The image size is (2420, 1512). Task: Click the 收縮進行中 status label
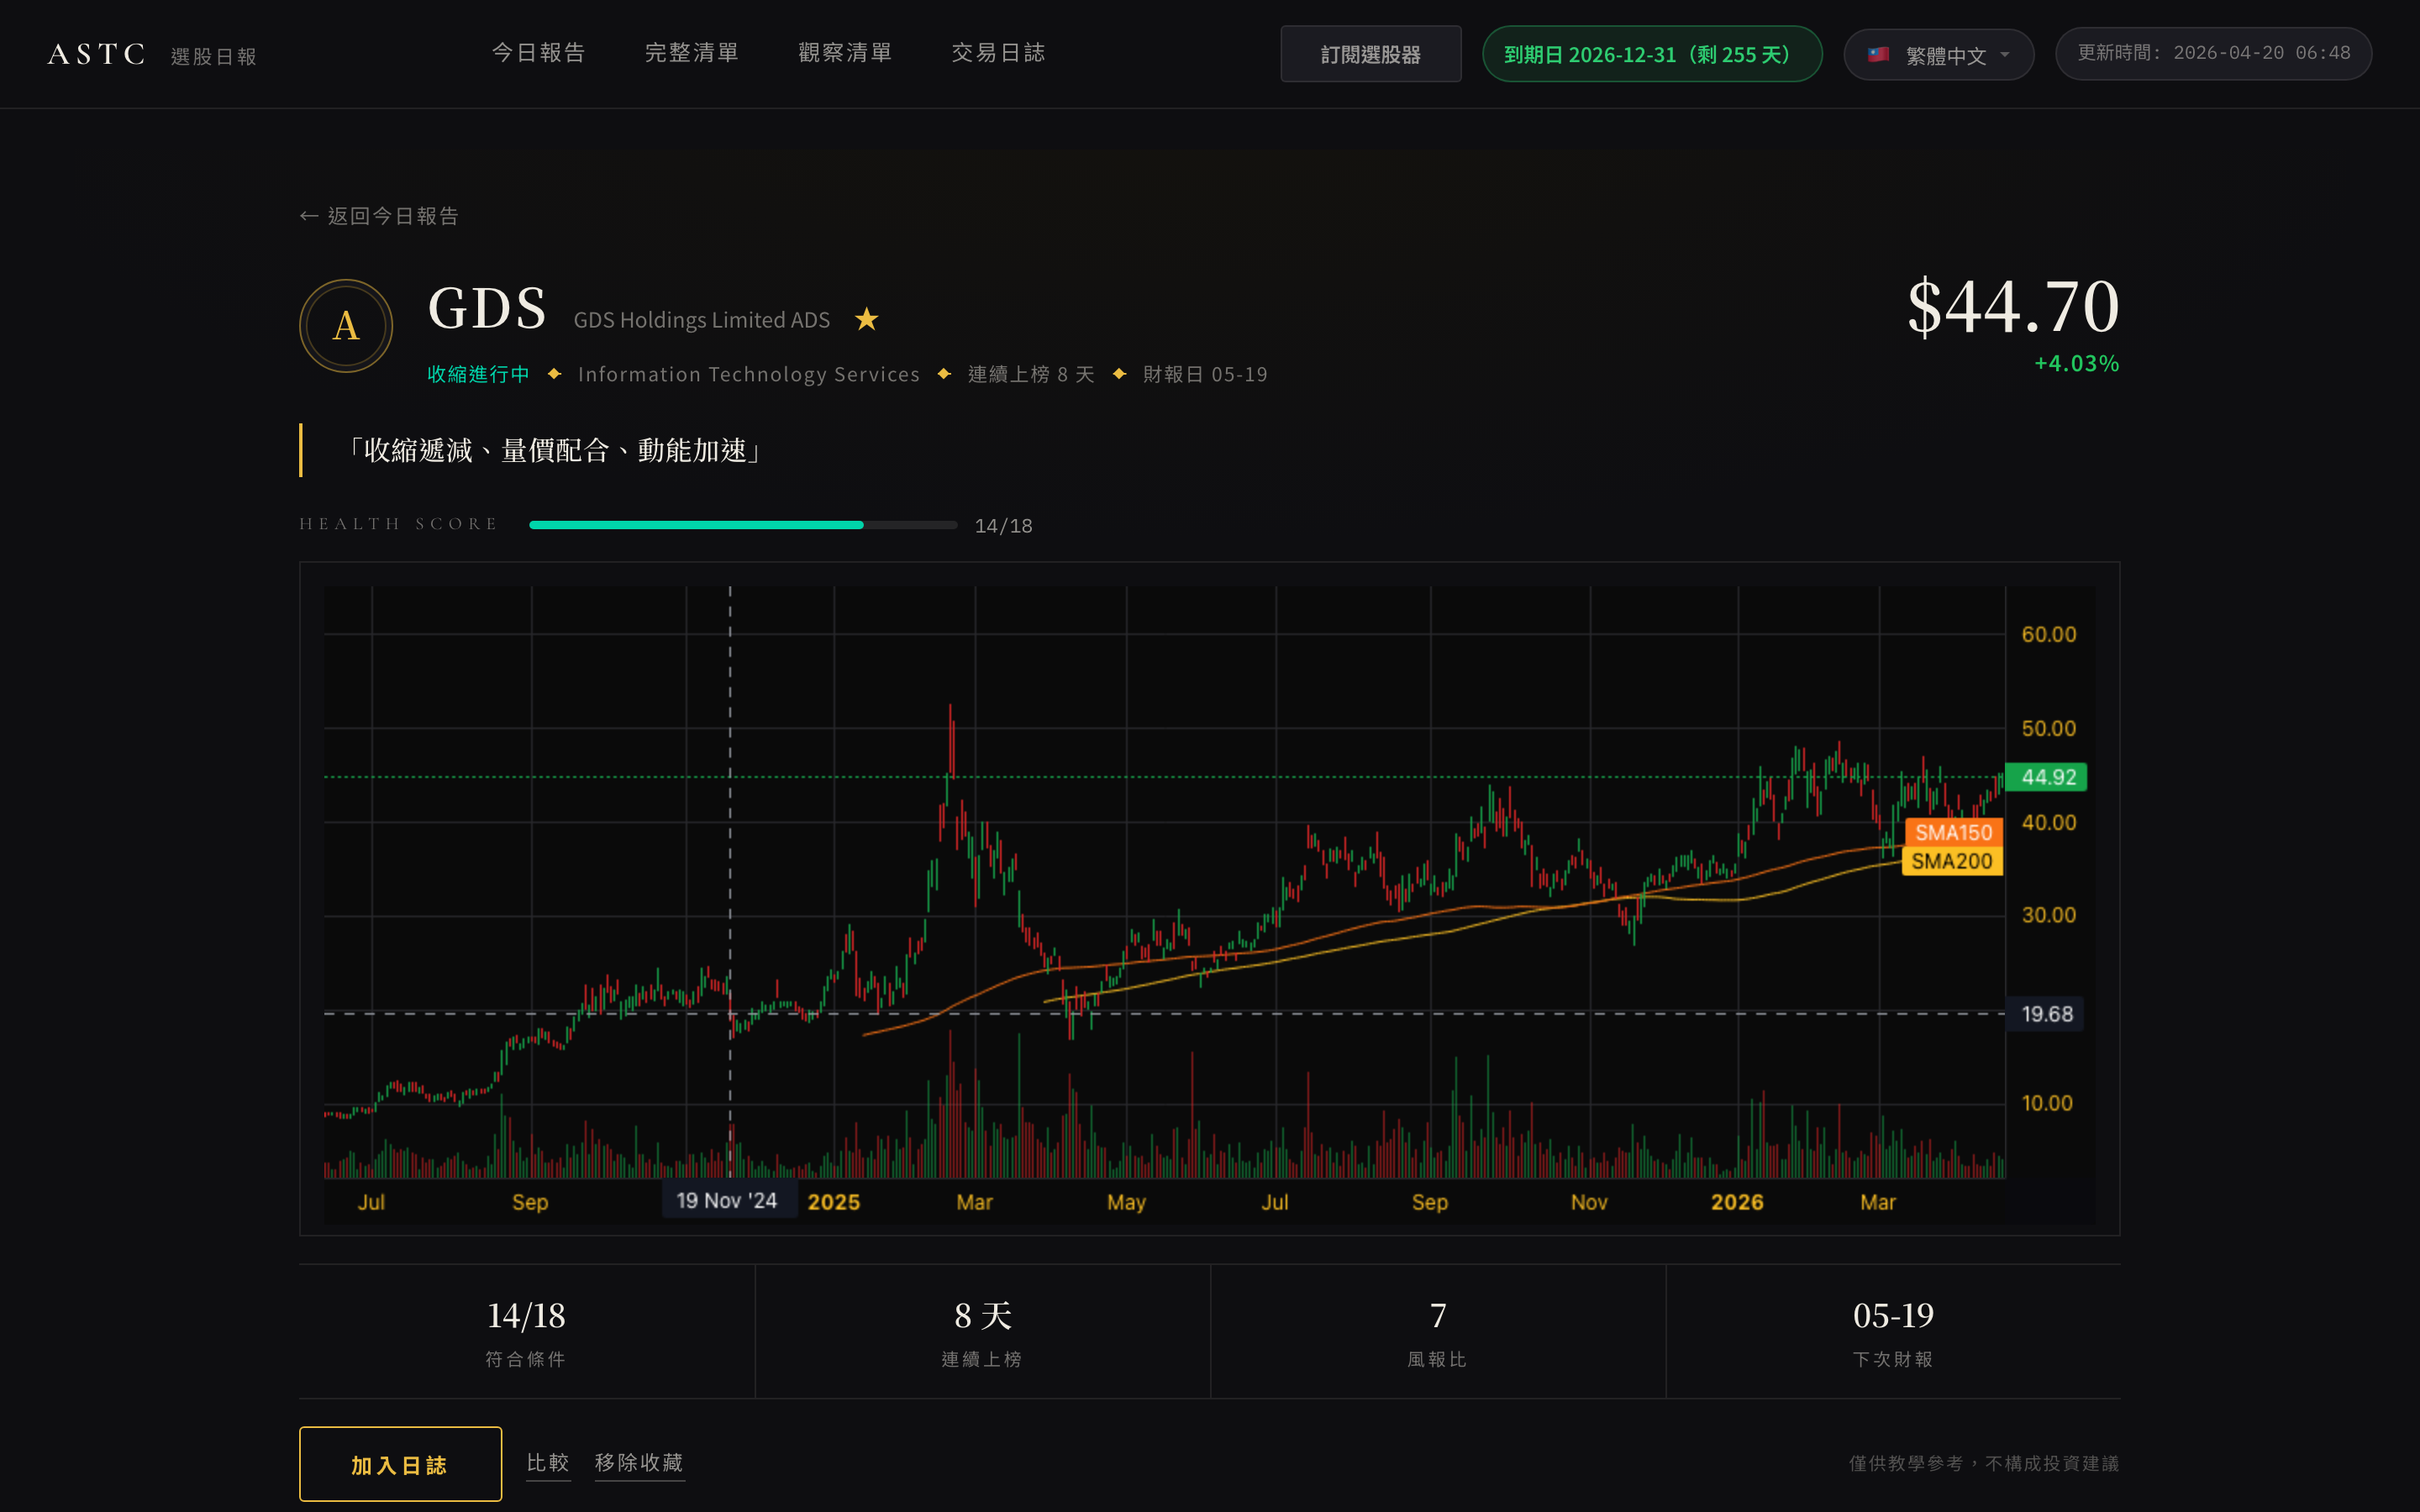click(478, 374)
